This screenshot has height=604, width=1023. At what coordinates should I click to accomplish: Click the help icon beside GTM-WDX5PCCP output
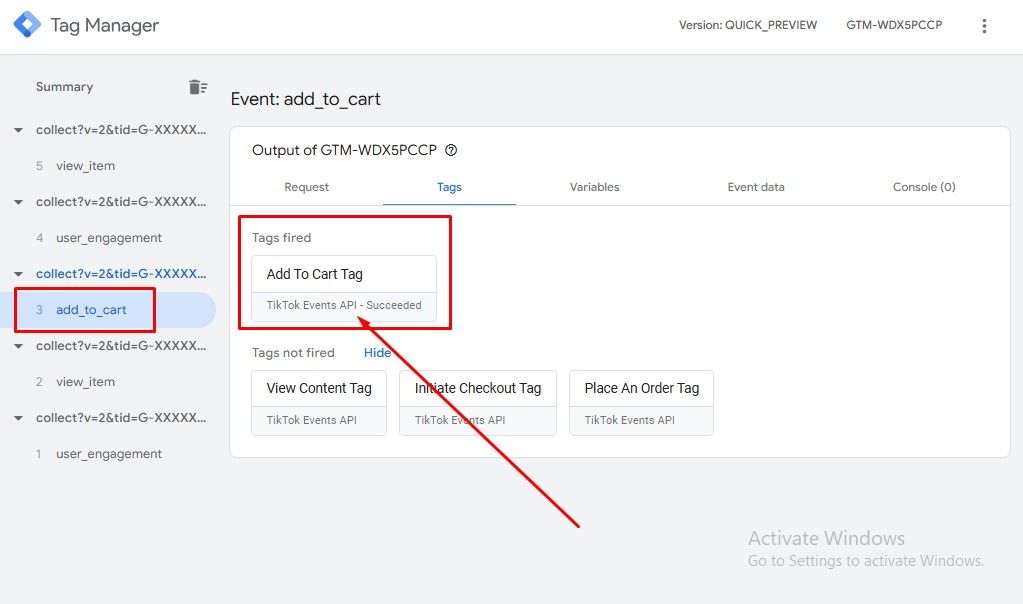(451, 150)
